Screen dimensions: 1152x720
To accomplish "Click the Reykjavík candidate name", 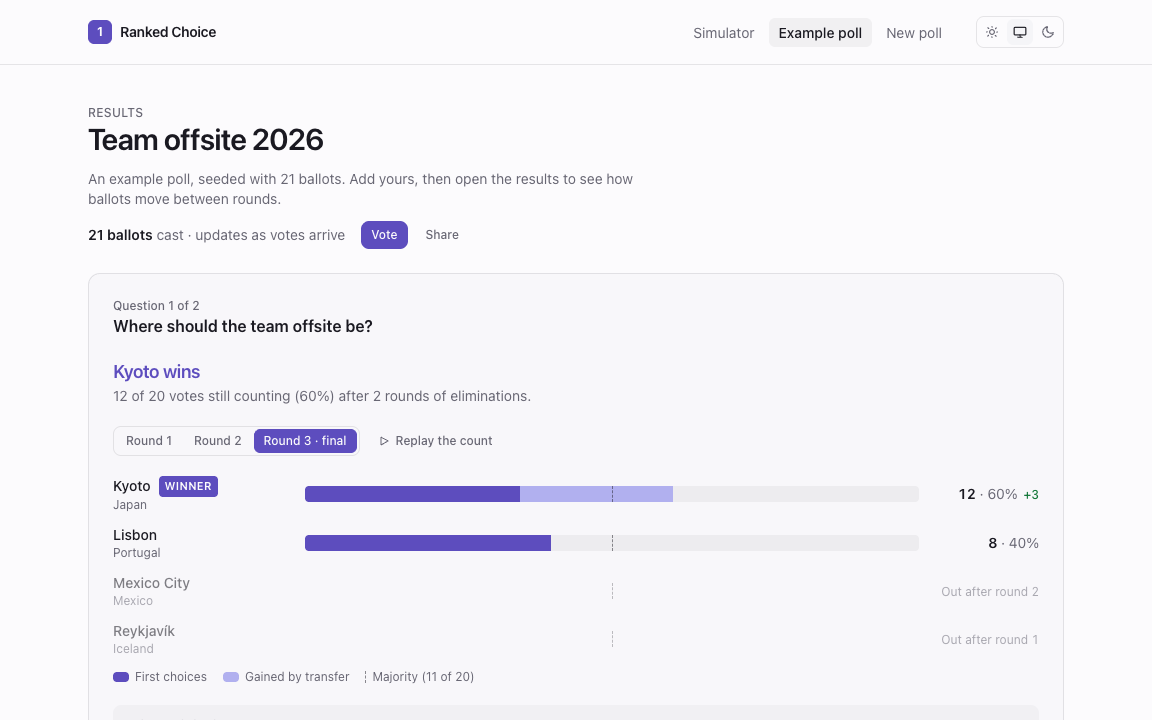I will (144, 631).
